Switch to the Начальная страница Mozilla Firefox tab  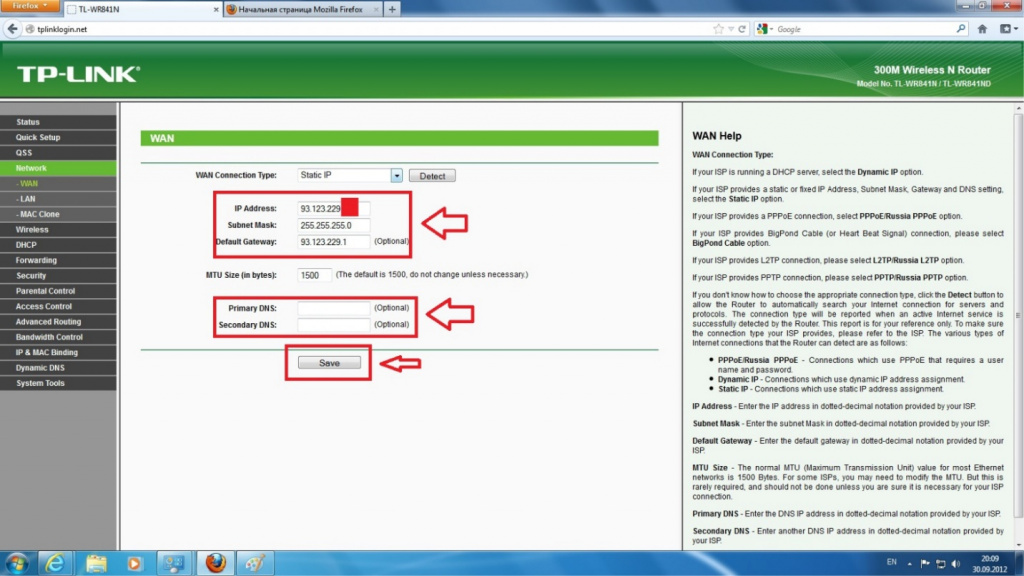pos(302,9)
